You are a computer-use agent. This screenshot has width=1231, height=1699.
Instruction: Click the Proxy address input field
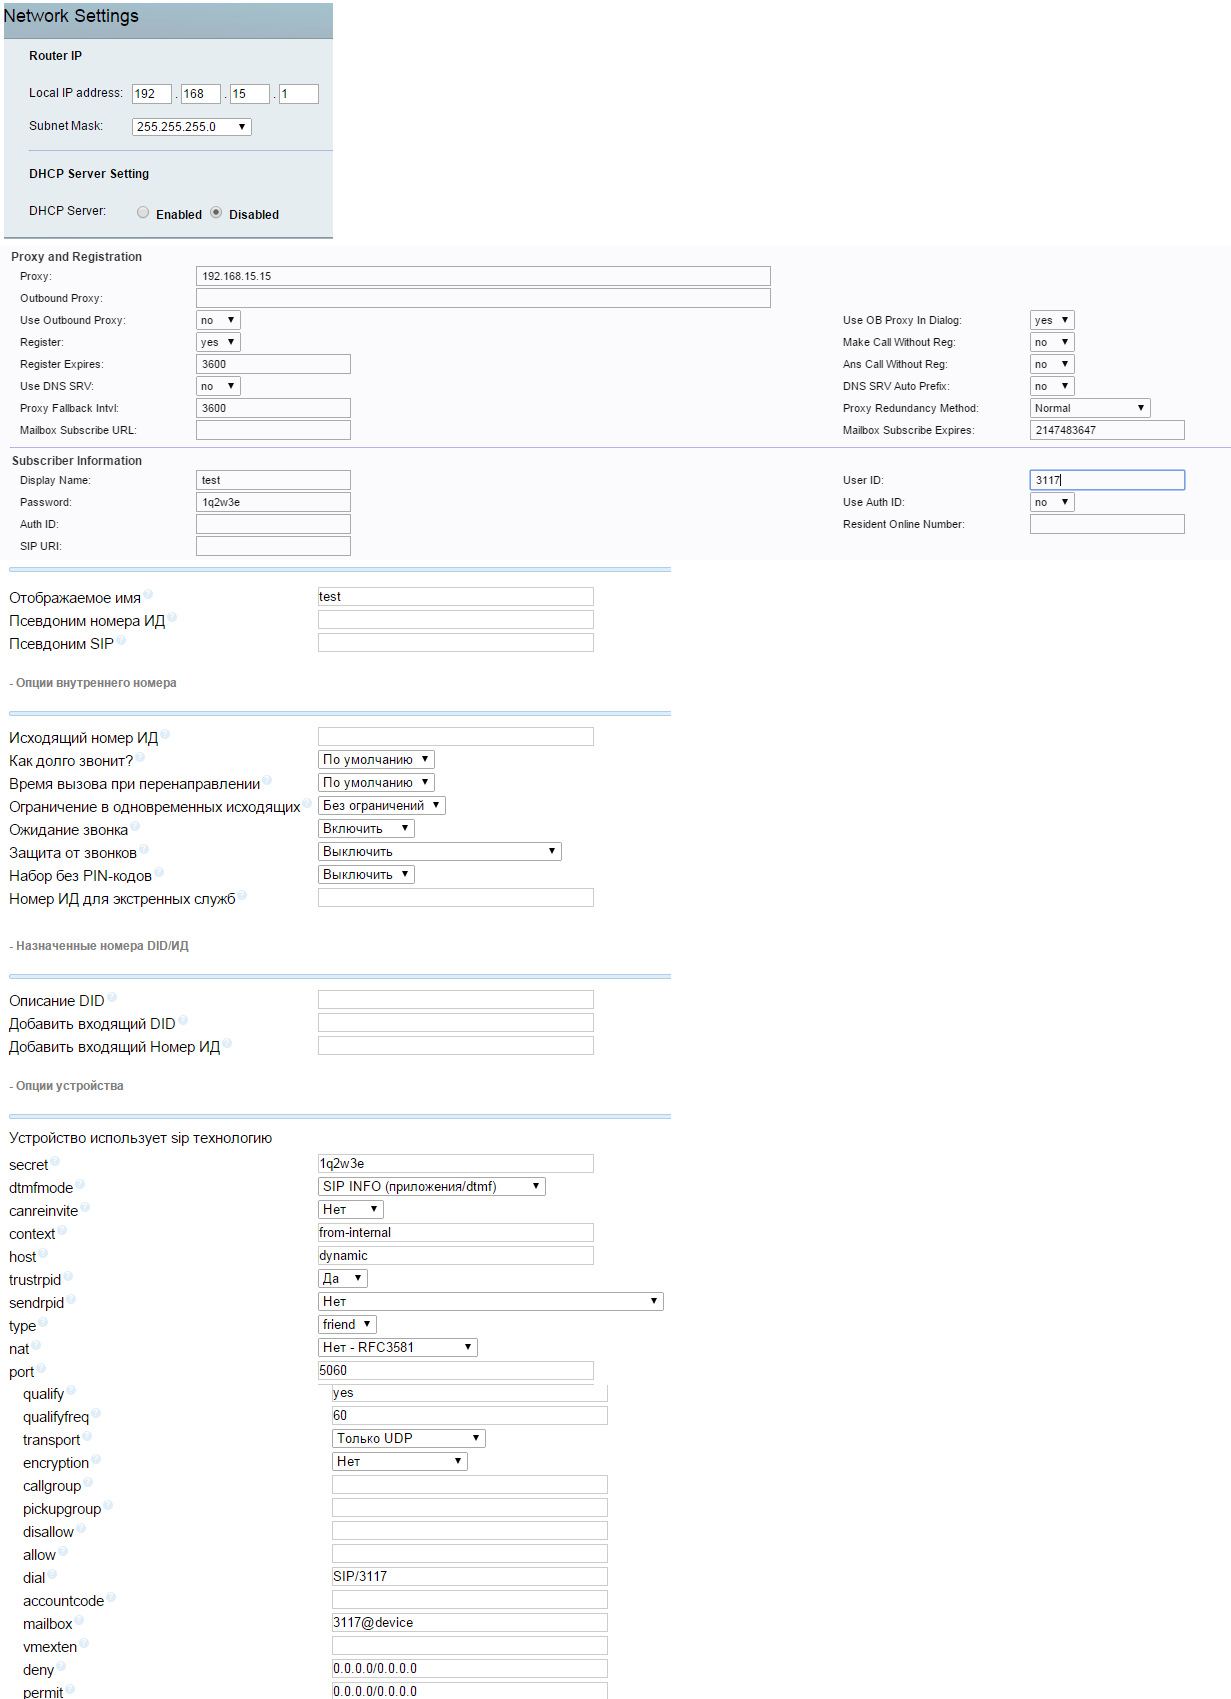coord(483,276)
